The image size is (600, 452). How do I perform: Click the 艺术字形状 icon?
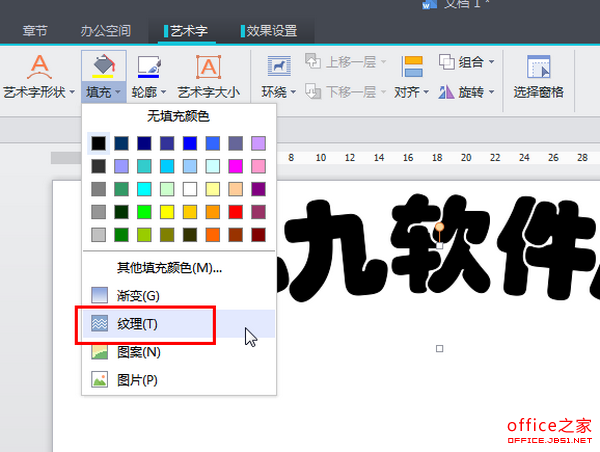click(39, 66)
